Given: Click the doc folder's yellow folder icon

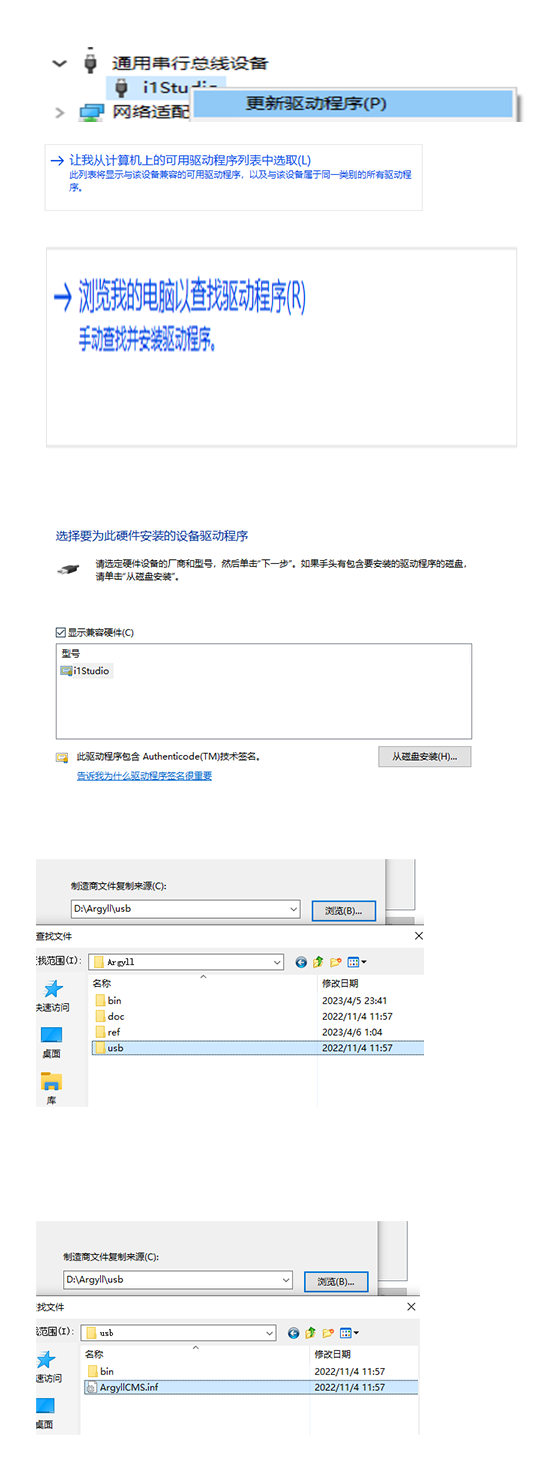Looking at the screenshot, I should click(x=100, y=1016).
